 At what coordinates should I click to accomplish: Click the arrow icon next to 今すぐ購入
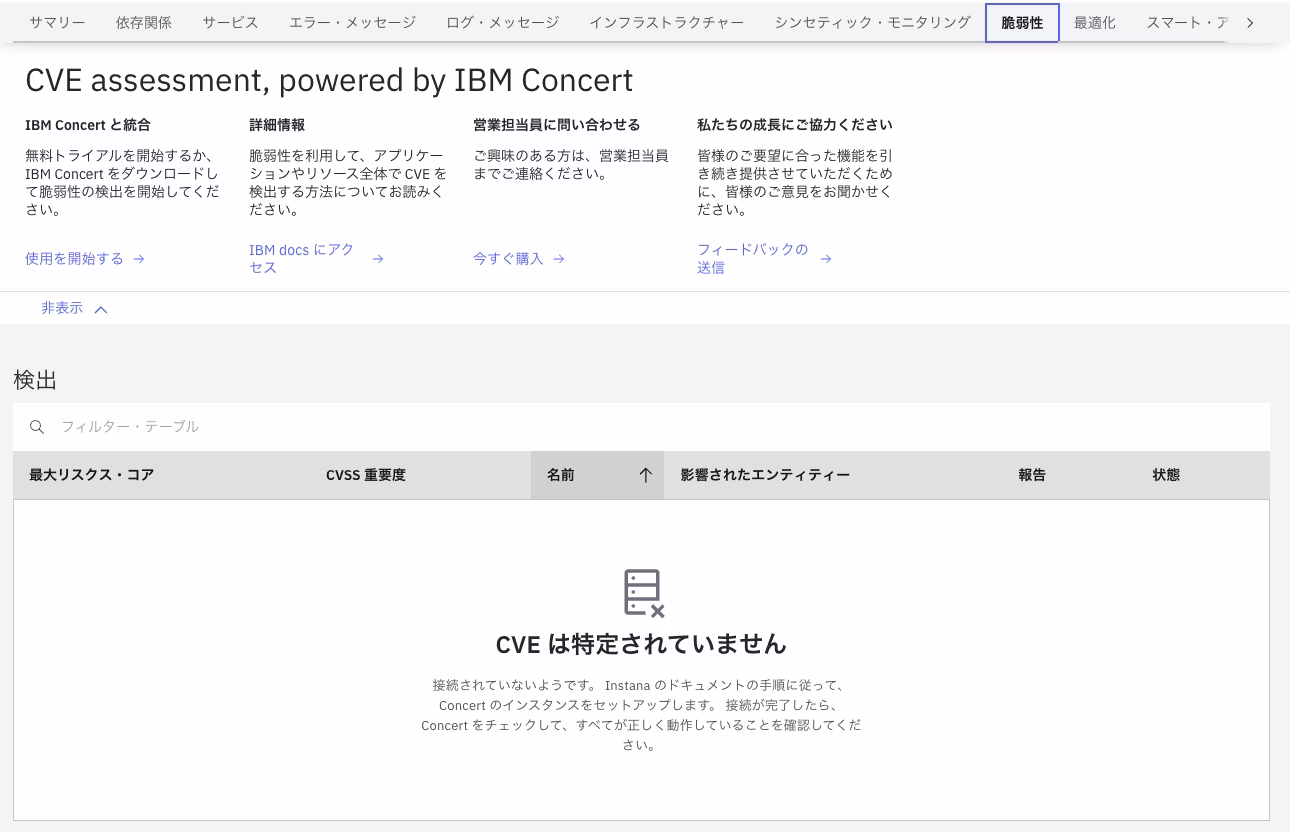[559, 259]
